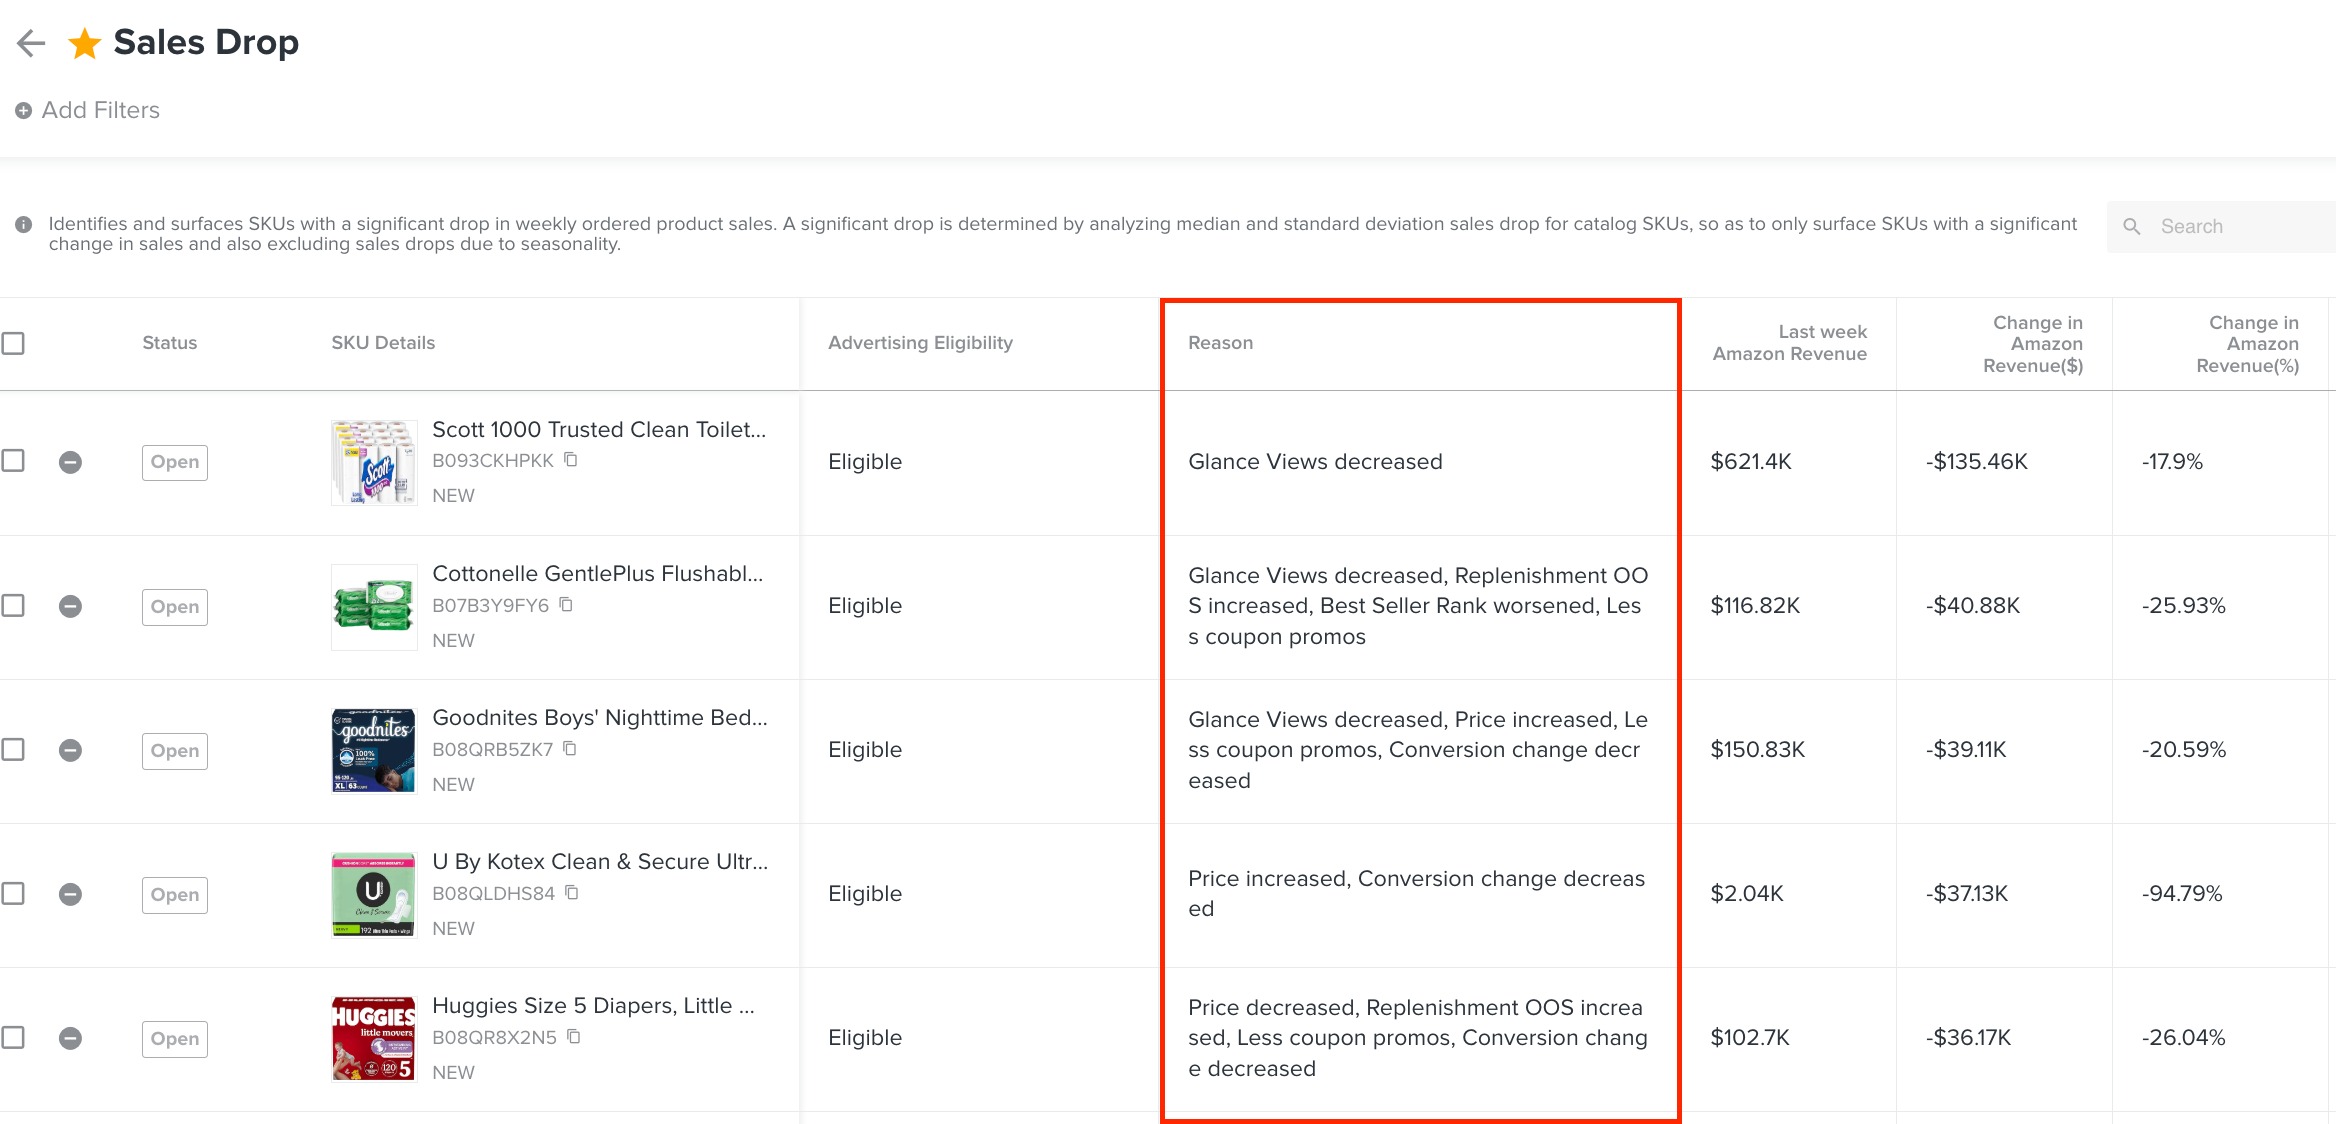Click the minus circle icon in Kotex row

point(70,894)
